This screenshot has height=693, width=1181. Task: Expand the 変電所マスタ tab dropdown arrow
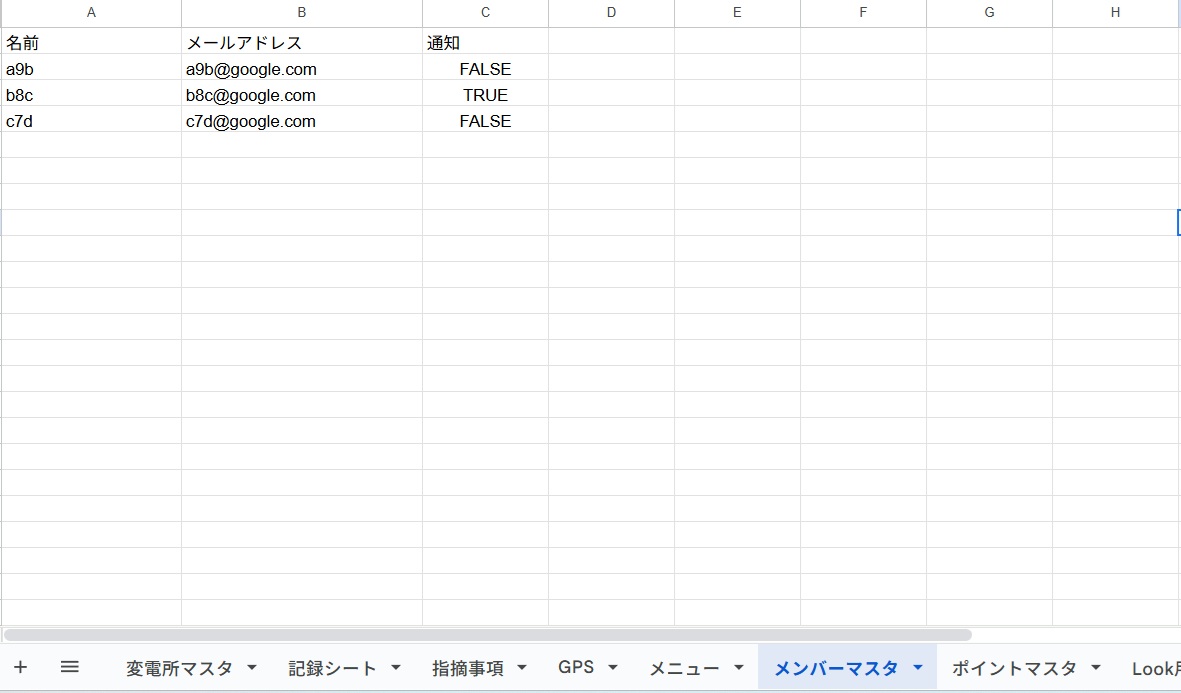pyautogui.click(x=252, y=668)
